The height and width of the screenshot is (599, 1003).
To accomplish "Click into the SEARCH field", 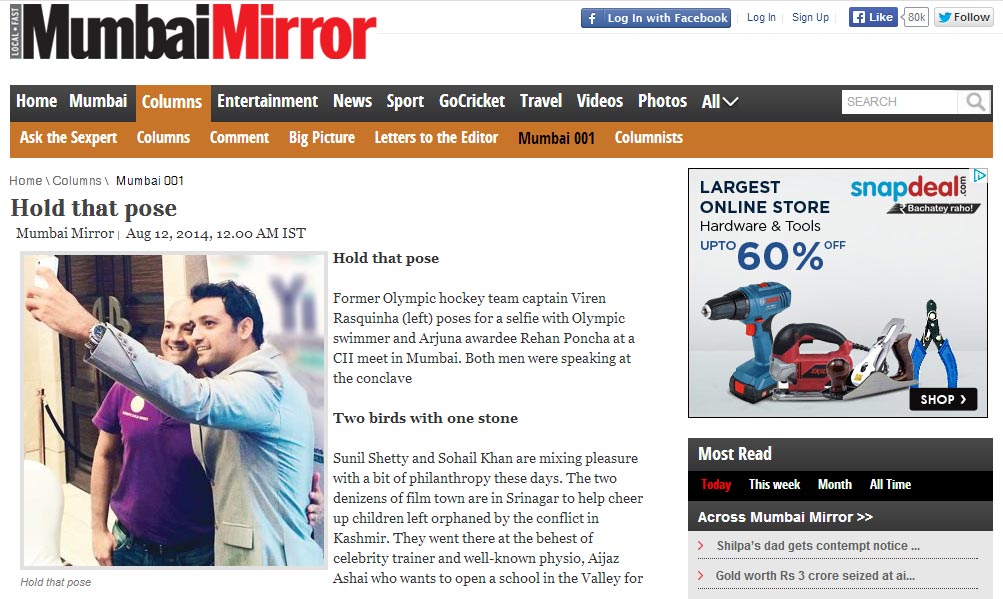I will pos(899,102).
